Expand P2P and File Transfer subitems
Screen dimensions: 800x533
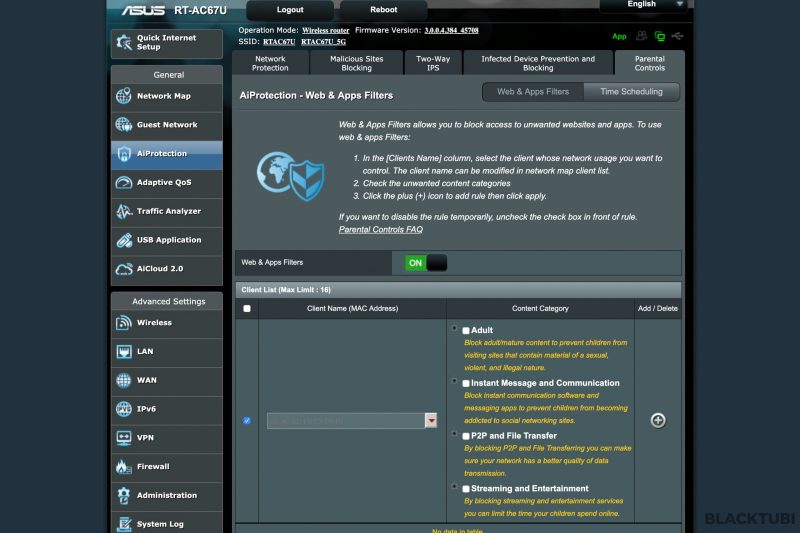pos(454,434)
